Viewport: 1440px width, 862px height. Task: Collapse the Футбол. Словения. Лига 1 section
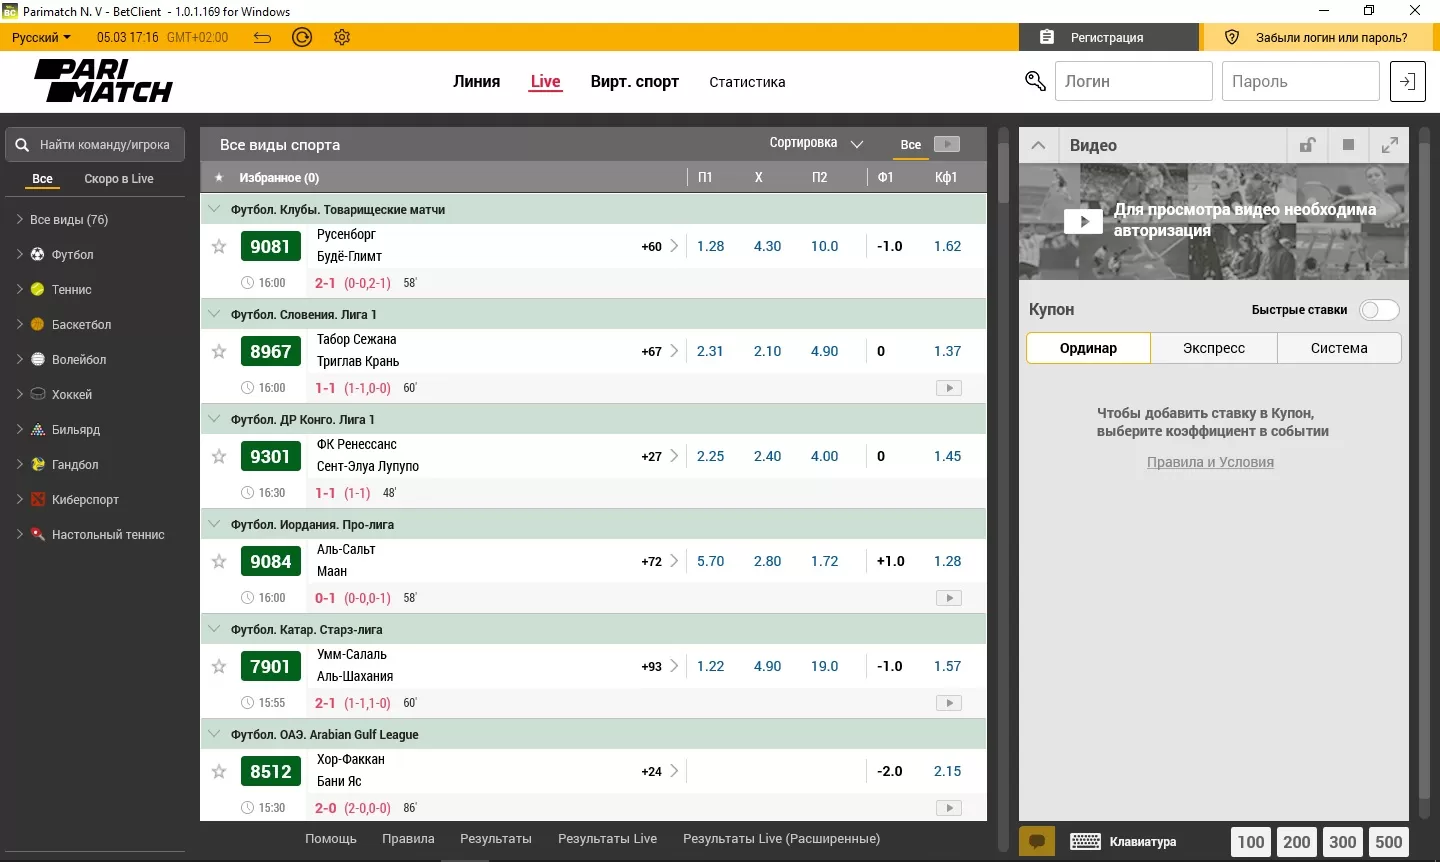(x=213, y=314)
